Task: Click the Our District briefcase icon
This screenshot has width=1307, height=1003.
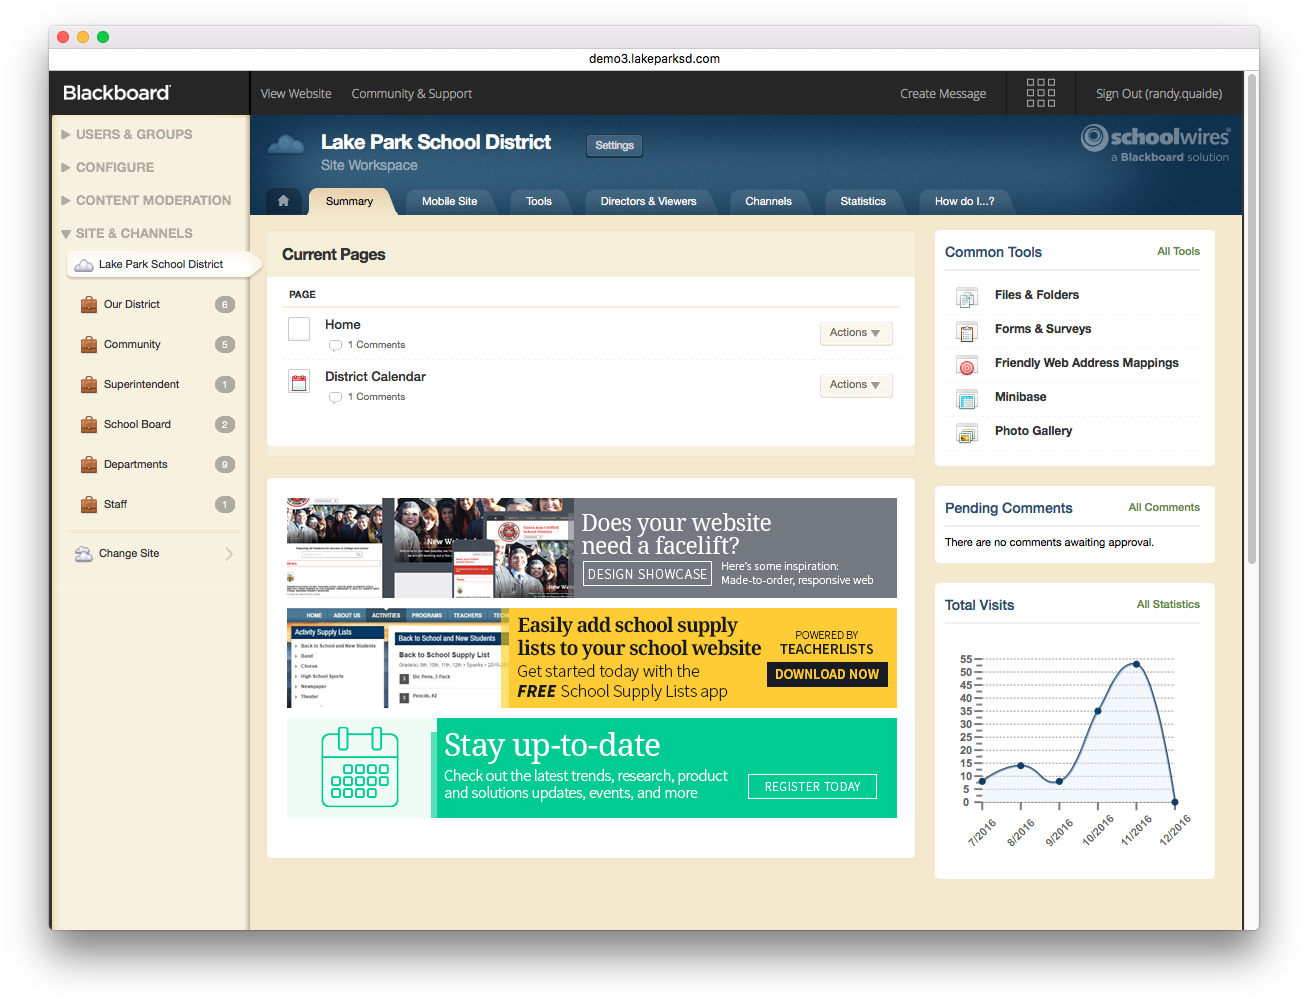Action: 89,304
